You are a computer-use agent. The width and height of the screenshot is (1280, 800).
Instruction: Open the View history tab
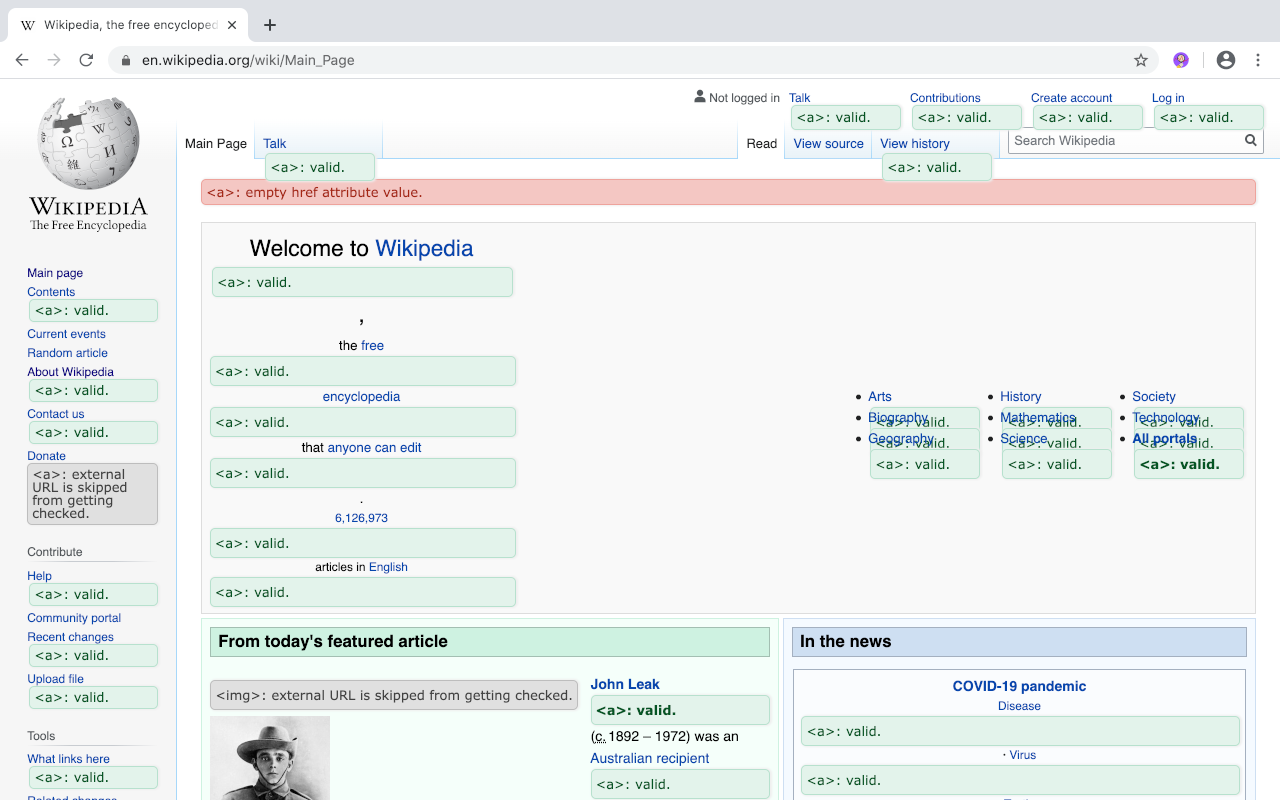915,143
